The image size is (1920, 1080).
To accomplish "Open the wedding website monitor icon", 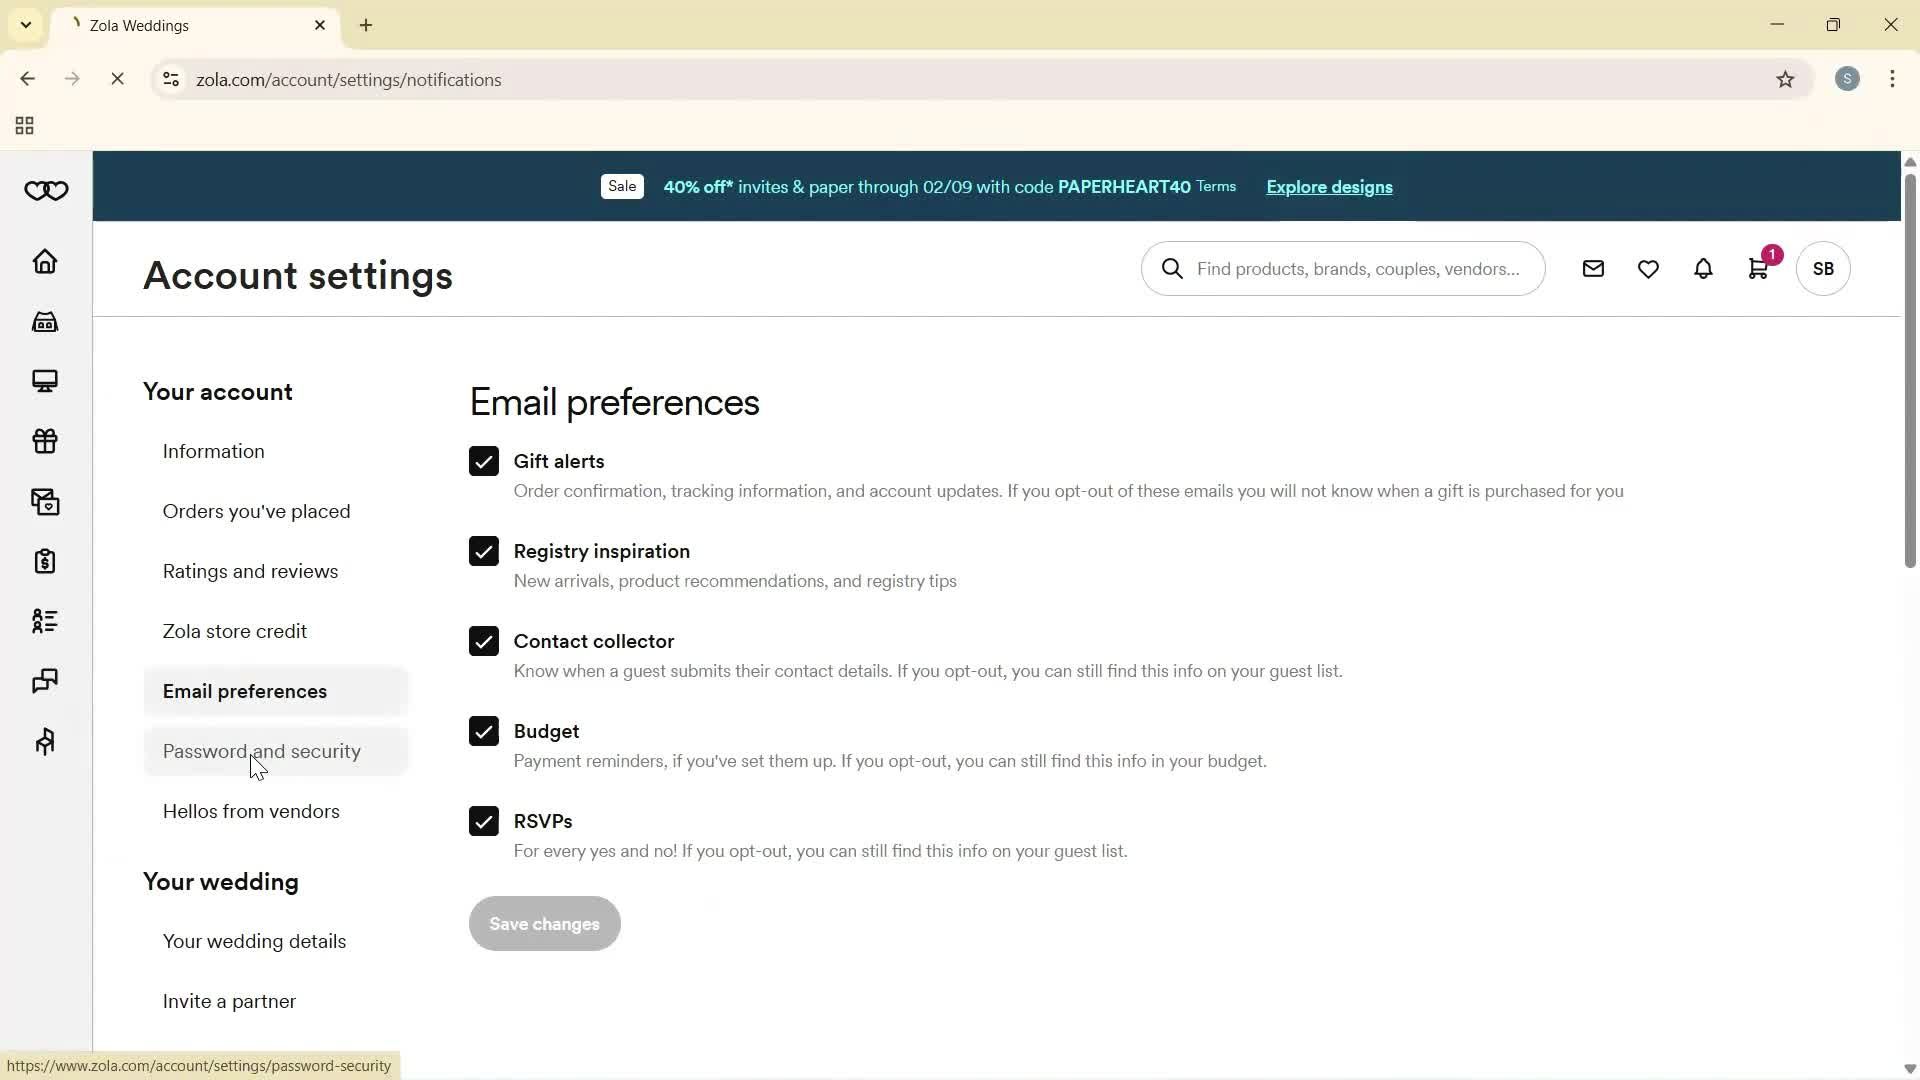I will [45, 381].
